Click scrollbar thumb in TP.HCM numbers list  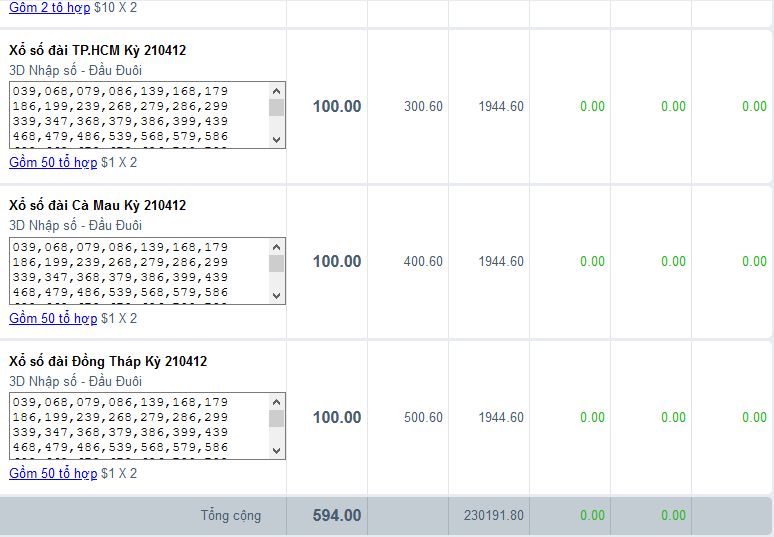click(276, 108)
